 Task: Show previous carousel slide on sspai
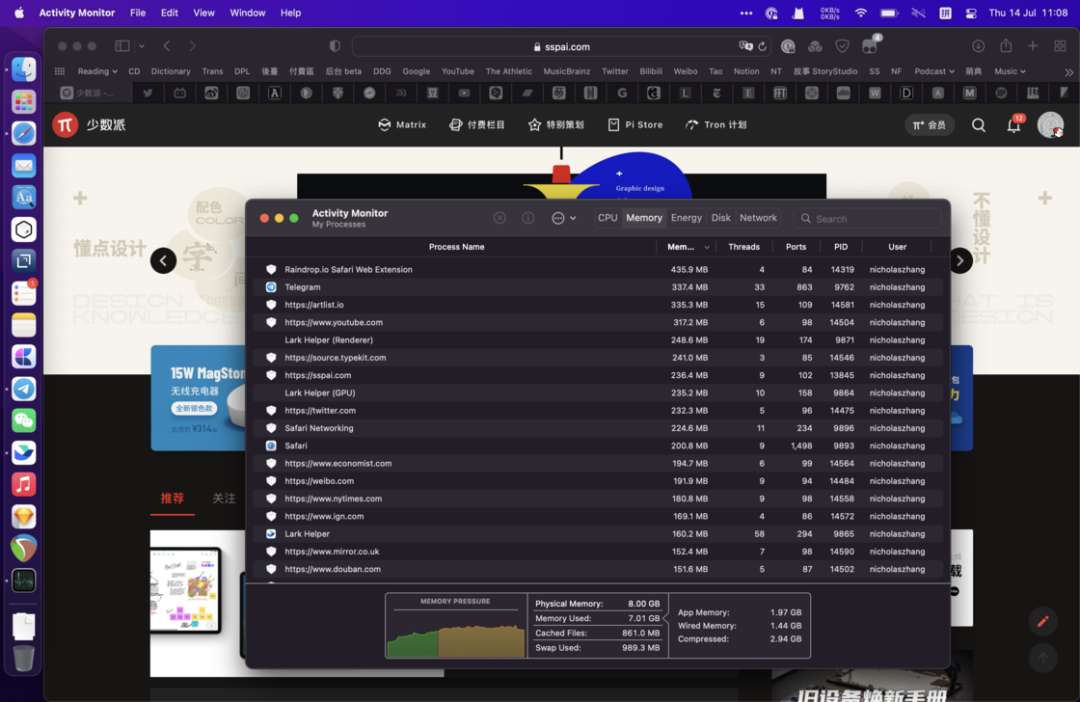[x=163, y=260]
